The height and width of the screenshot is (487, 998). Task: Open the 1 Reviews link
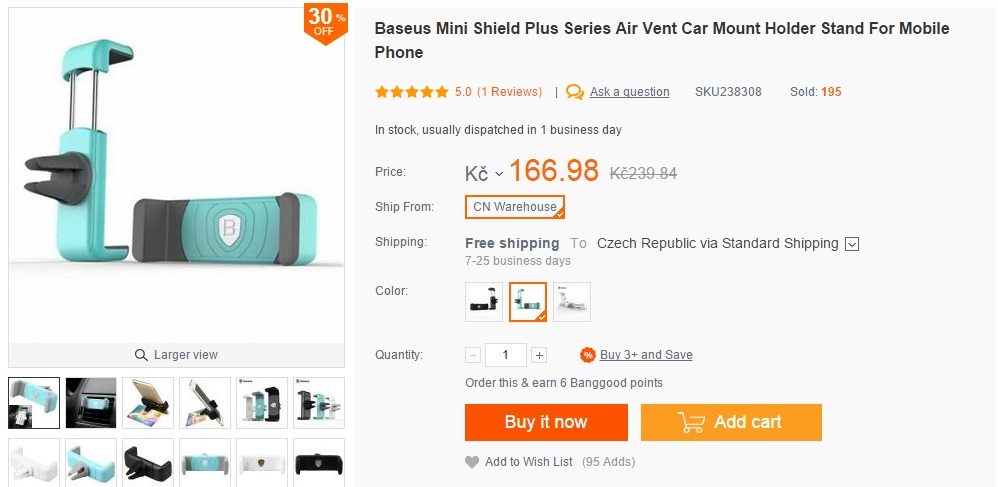pyautogui.click(x=509, y=92)
